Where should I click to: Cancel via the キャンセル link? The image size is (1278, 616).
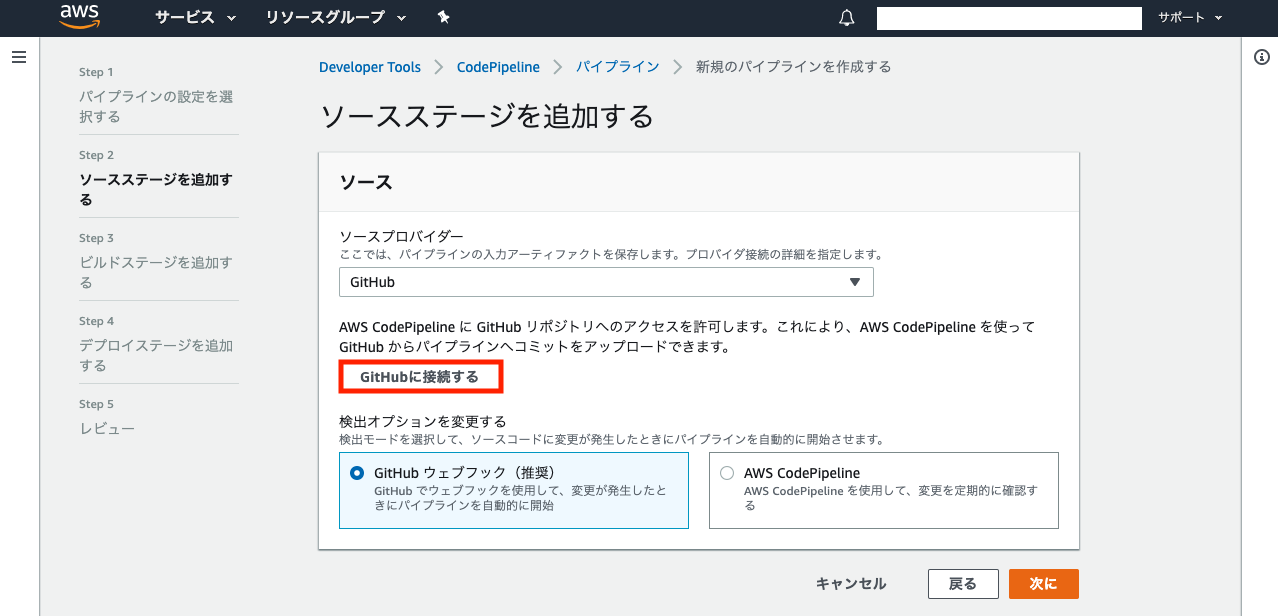pyautogui.click(x=851, y=583)
